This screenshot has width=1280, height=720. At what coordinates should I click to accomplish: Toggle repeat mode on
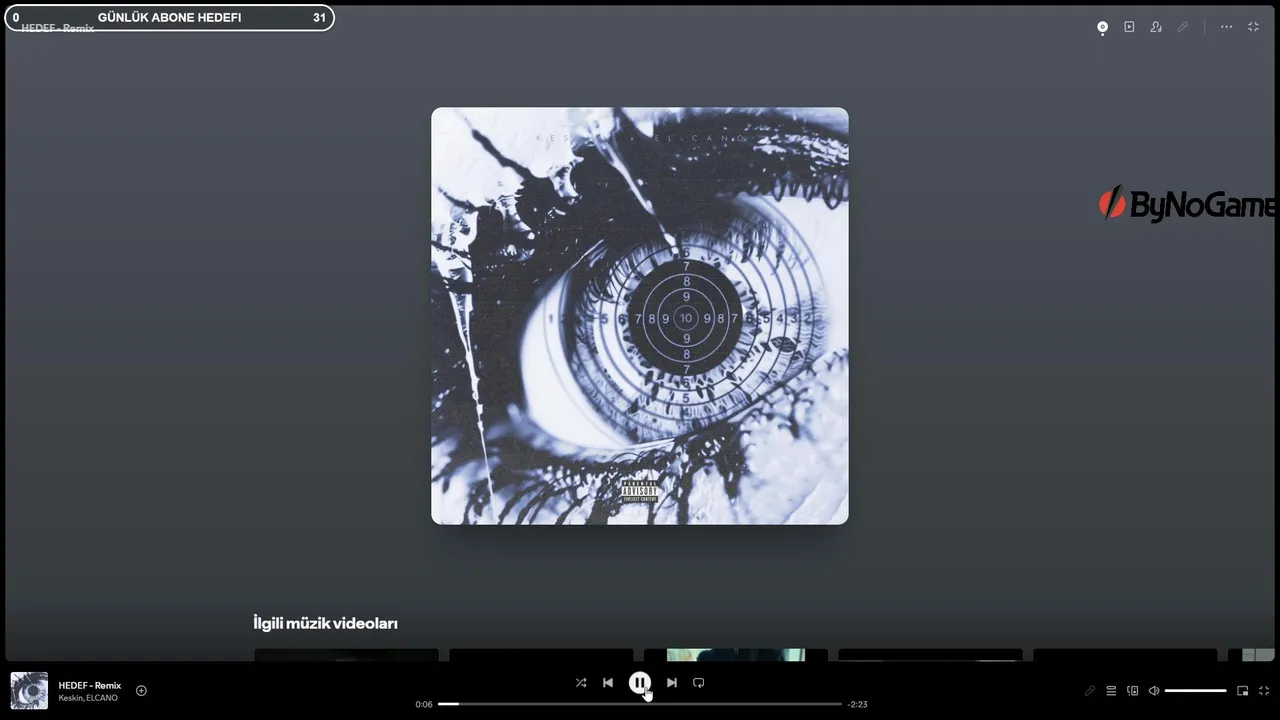699,683
